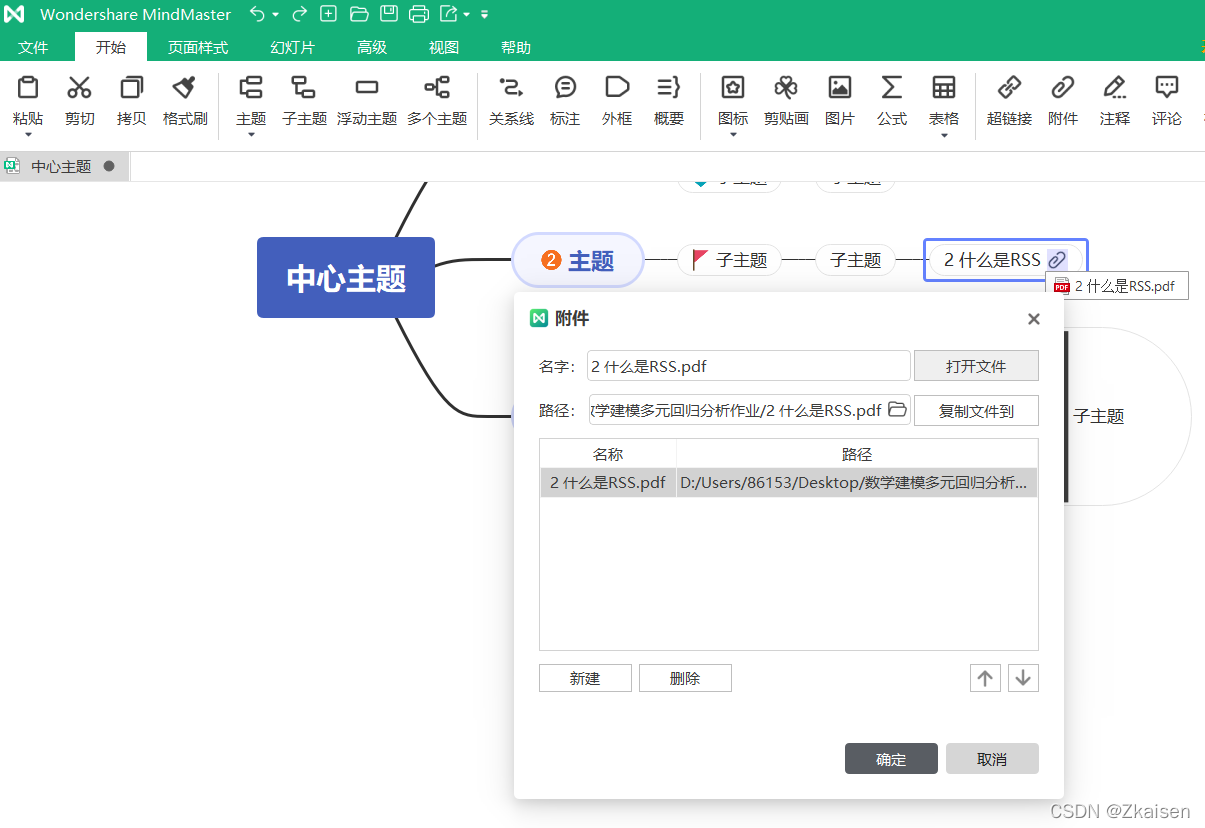The image size is (1205, 828).
Task: Add Multiple Topics (多个主题)
Action: pyautogui.click(x=437, y=101)
